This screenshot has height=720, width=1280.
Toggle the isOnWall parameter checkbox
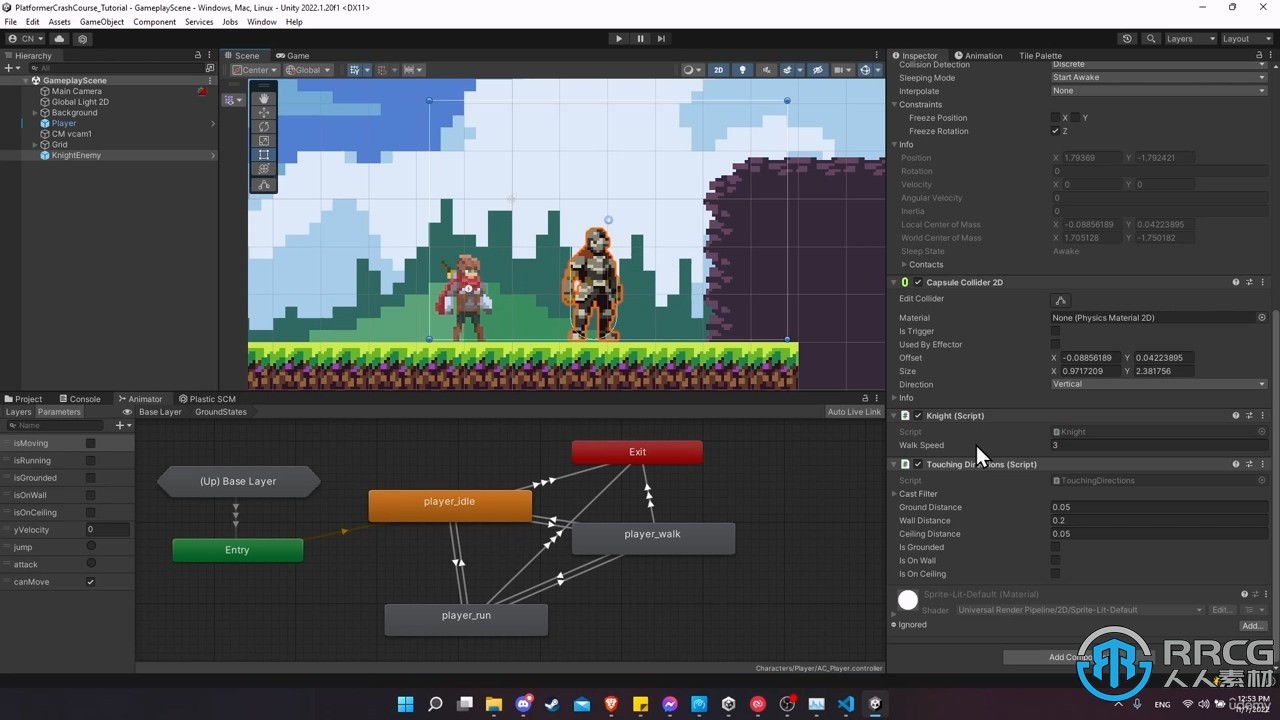pyautogui.click(x=90, y=495)
